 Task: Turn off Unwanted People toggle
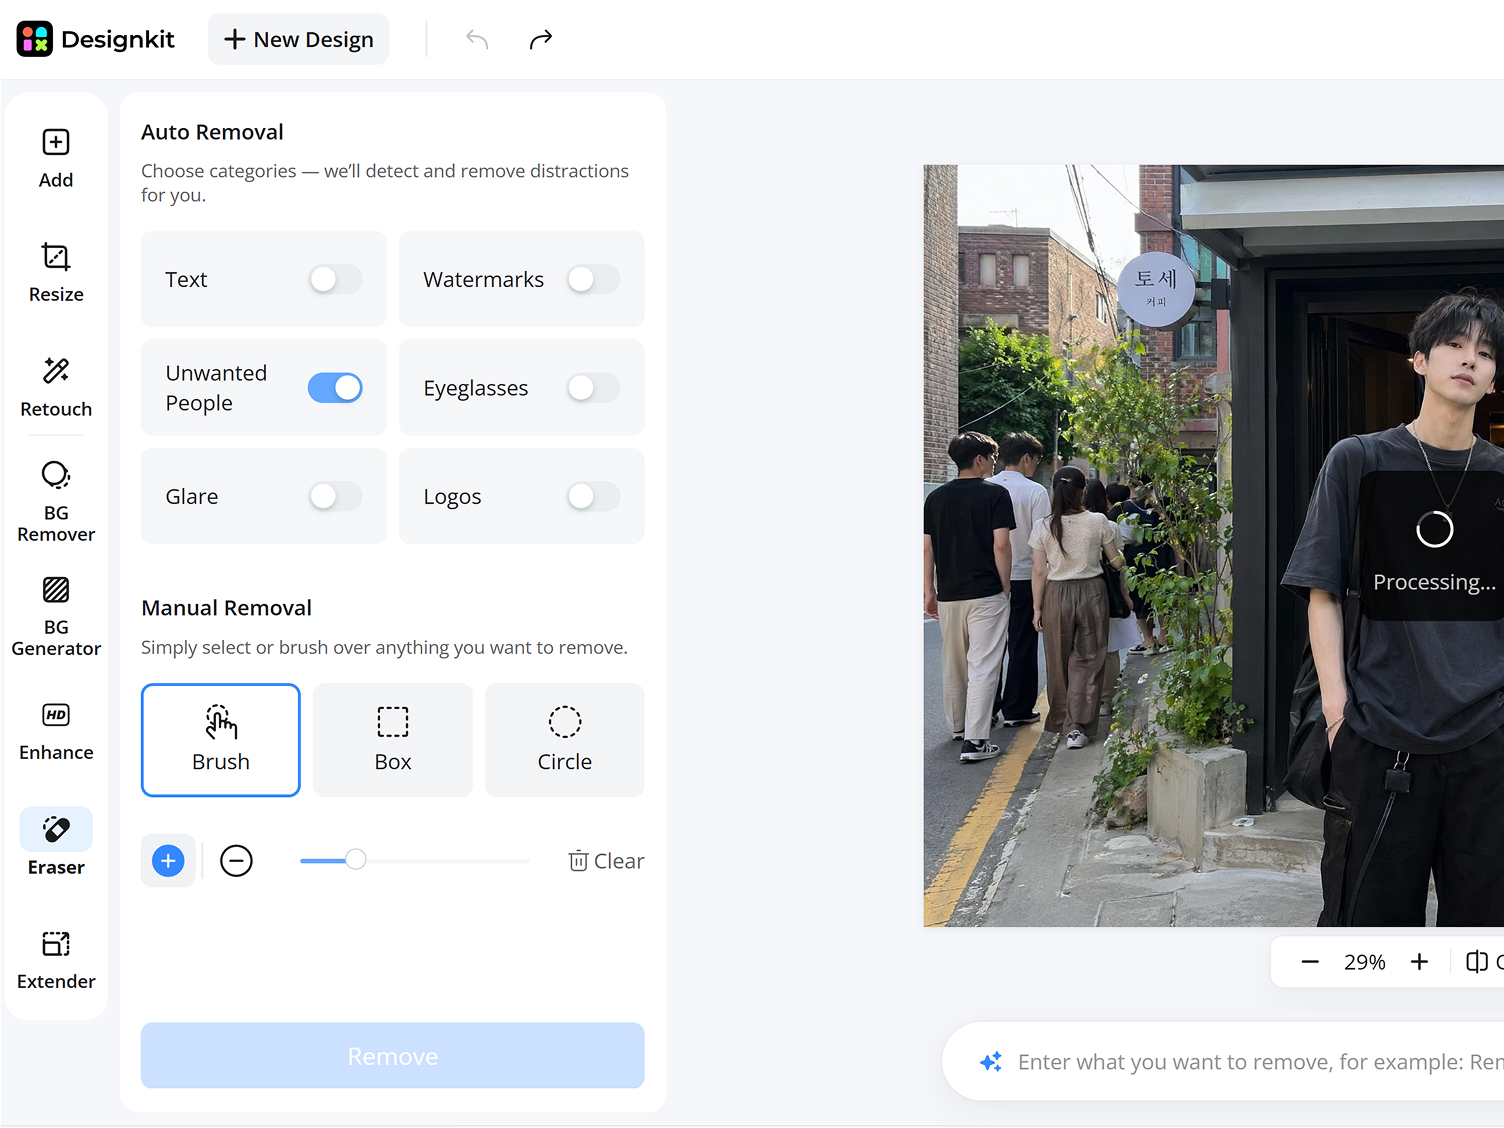click(x=335, y=388)
